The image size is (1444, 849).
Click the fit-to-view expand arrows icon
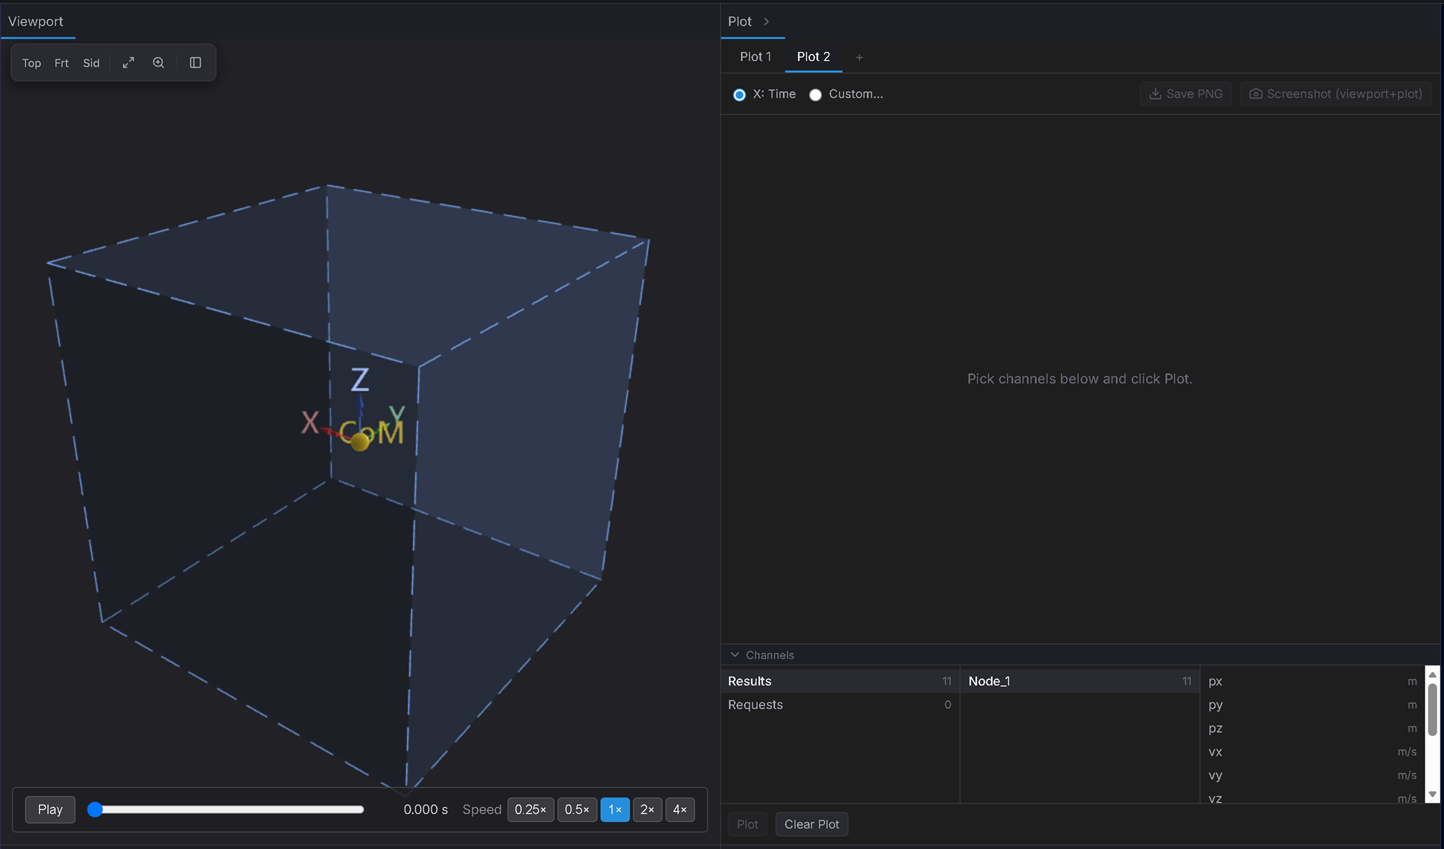click(x=128, y=63)
